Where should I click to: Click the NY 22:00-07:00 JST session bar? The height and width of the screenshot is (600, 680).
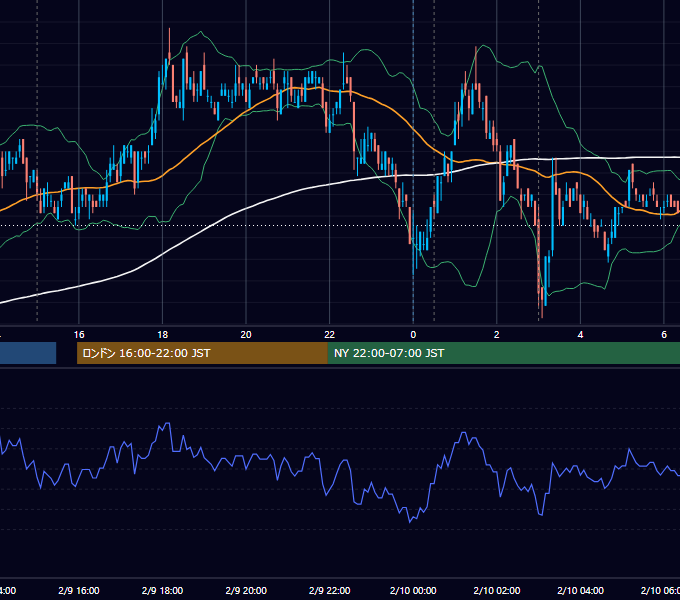point(503,353)
